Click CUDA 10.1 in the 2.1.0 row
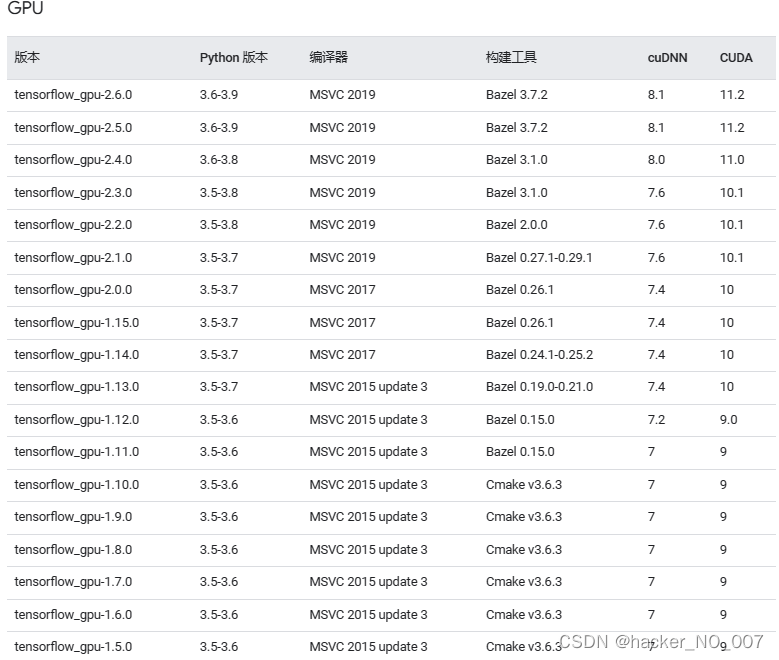The width and height of the screenshot is (779, 660). 732,258
